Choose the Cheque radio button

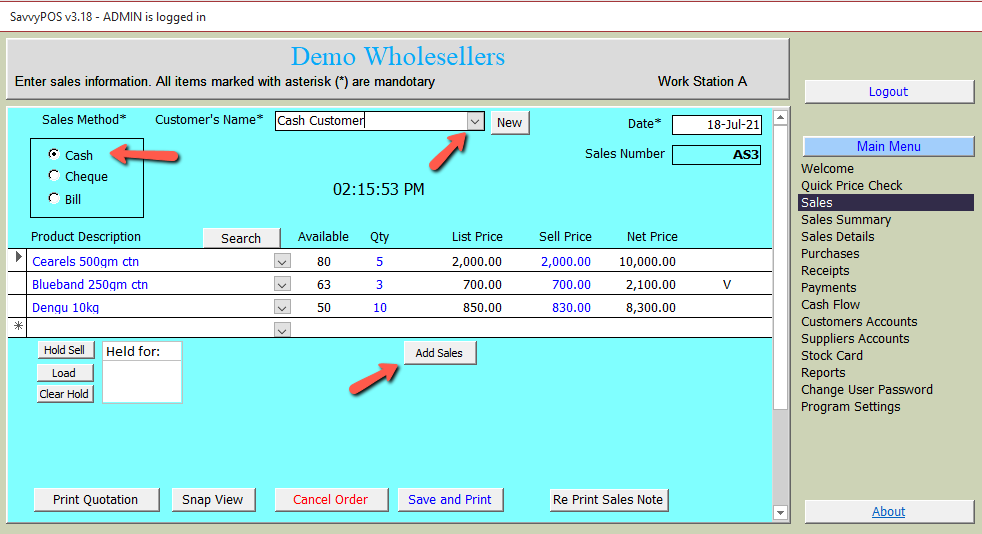coord(54,176)
